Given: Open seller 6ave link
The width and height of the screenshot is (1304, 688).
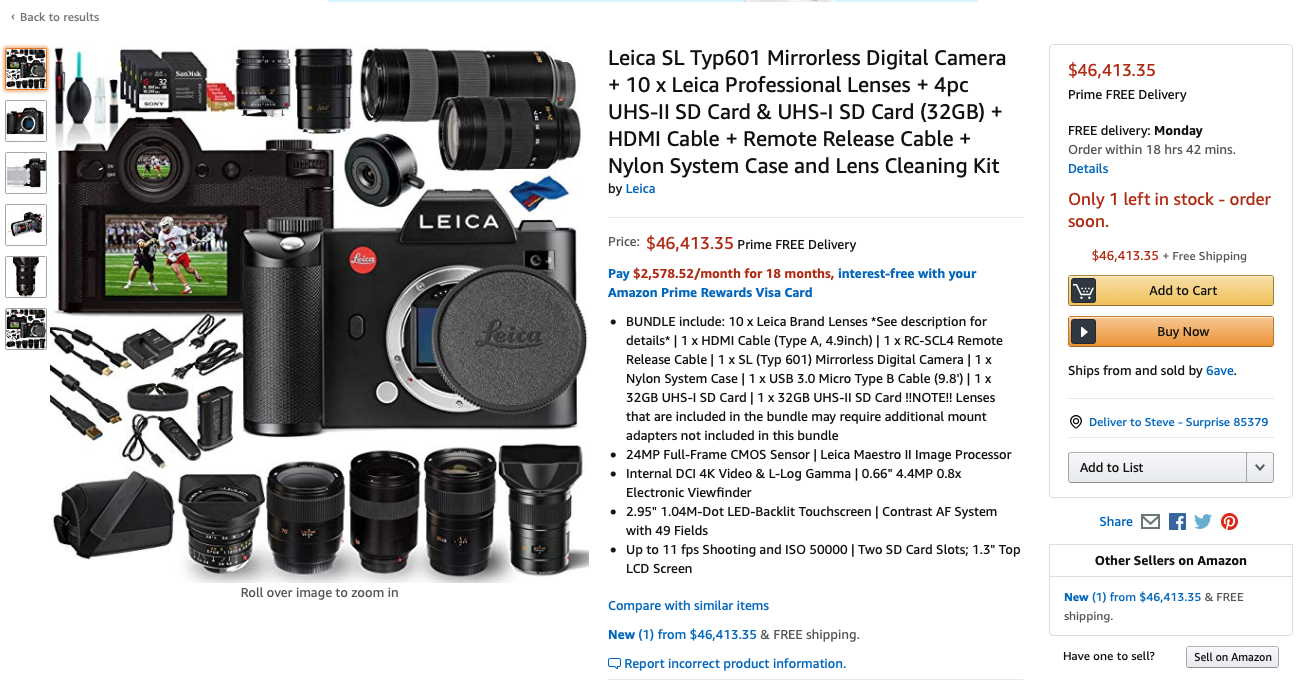Looking at the screenshot, I should click(1220, 371).
